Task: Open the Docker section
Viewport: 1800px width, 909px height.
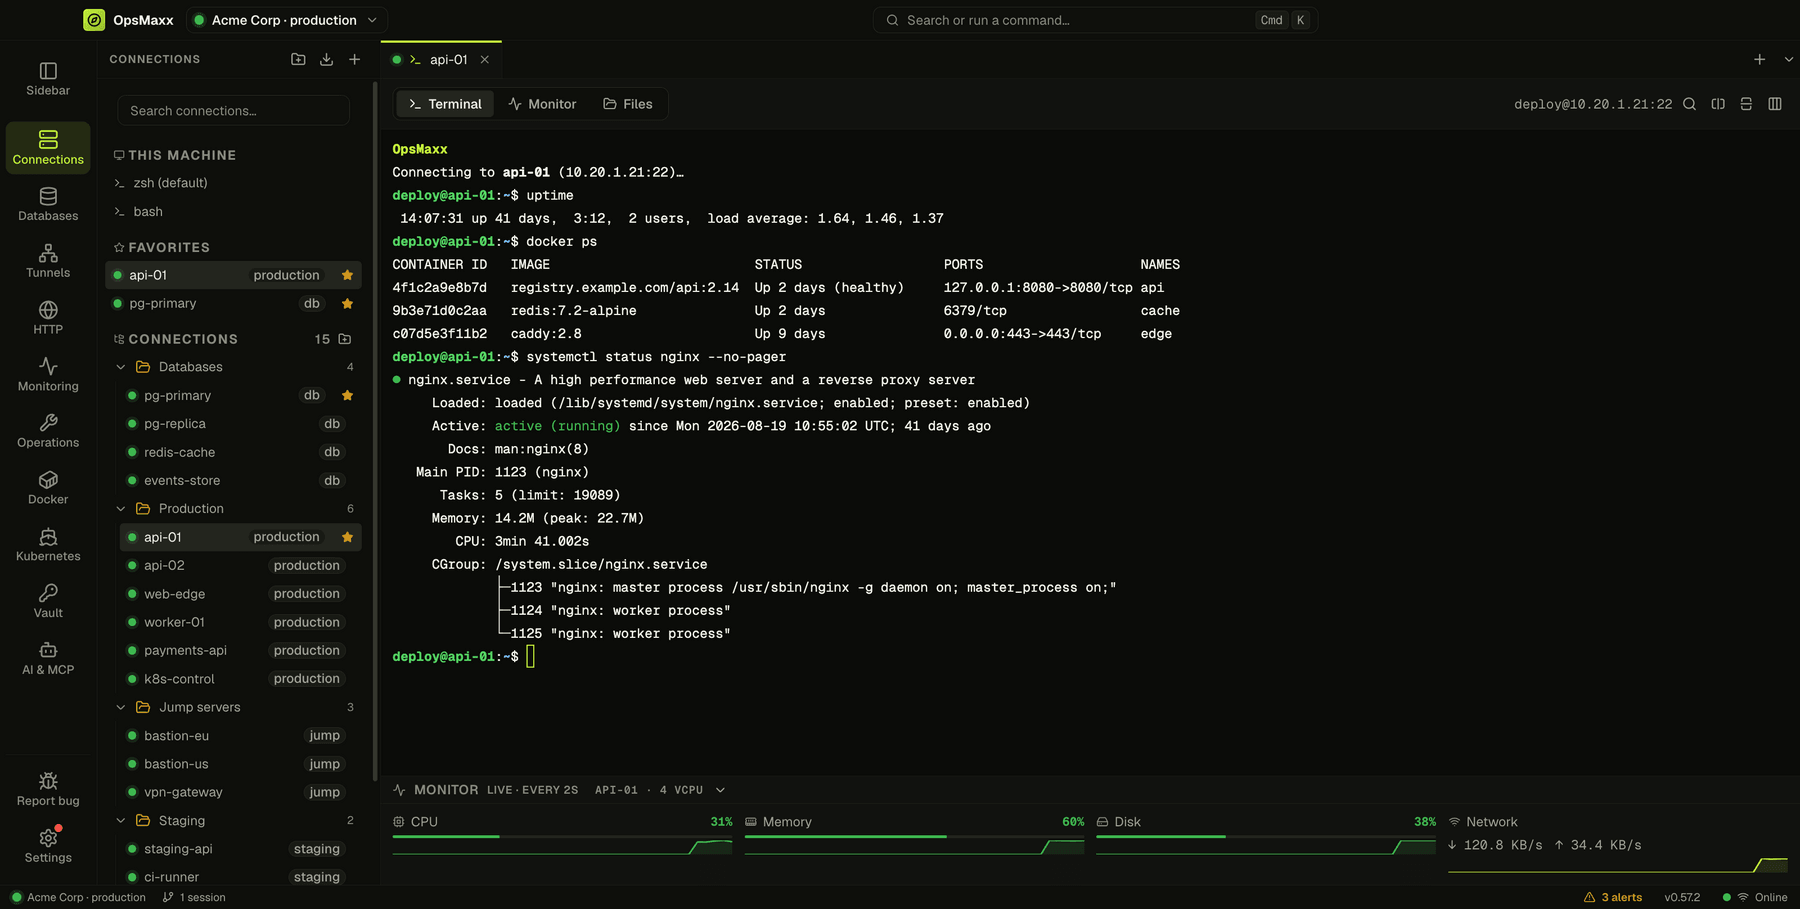Action: [x=48, y=488]
